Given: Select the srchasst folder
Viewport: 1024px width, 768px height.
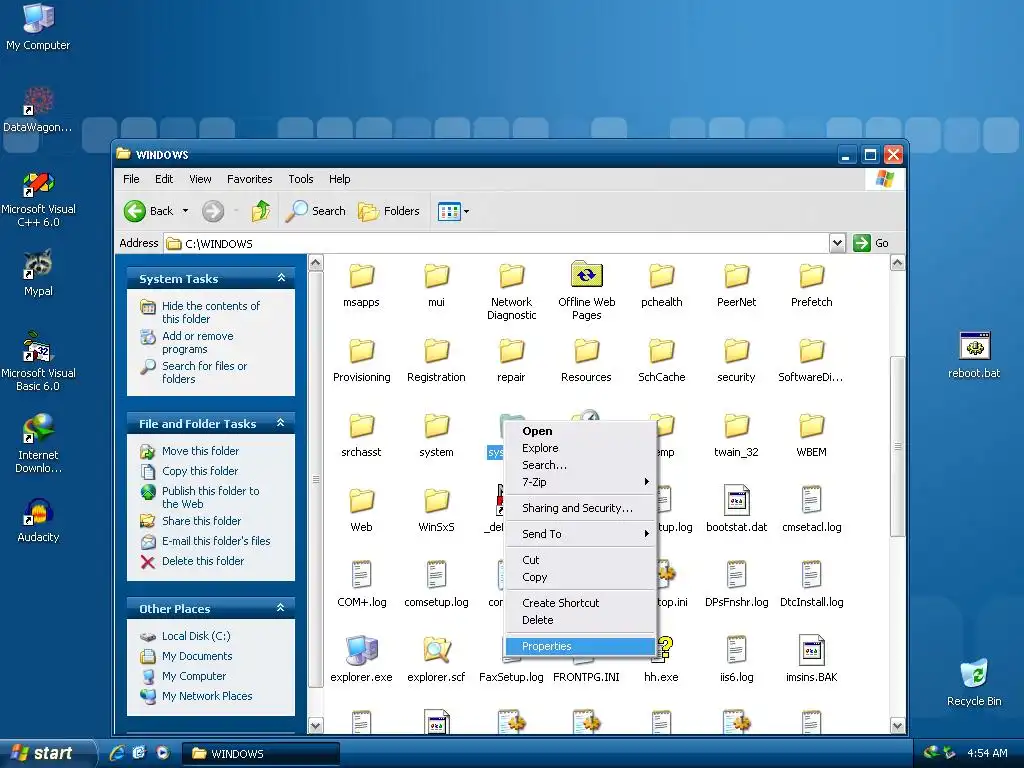Looking at the screenshot, I should [361, 435].
